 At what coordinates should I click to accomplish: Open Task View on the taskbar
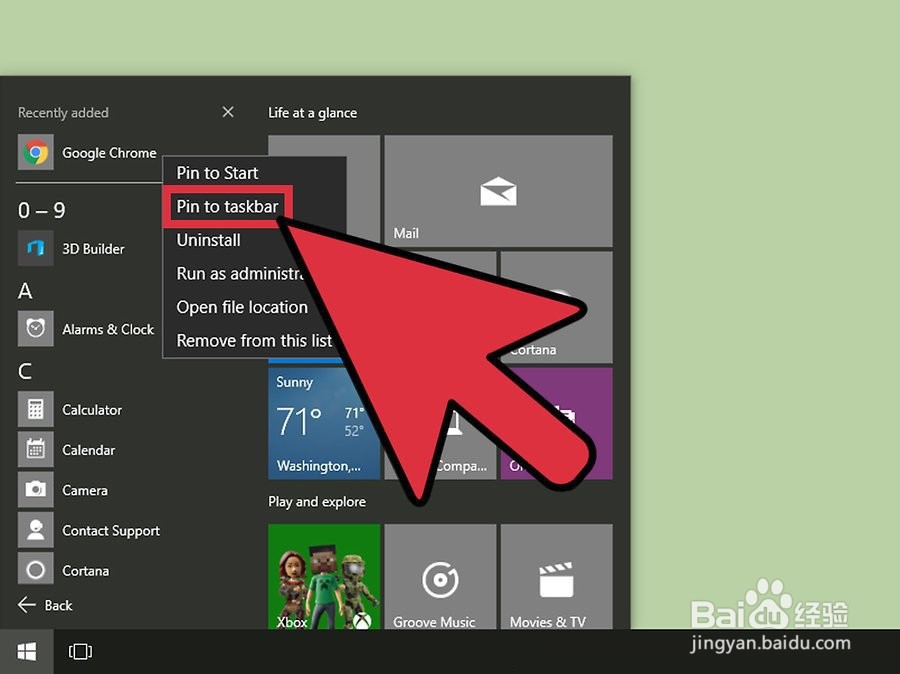[79, 651]
